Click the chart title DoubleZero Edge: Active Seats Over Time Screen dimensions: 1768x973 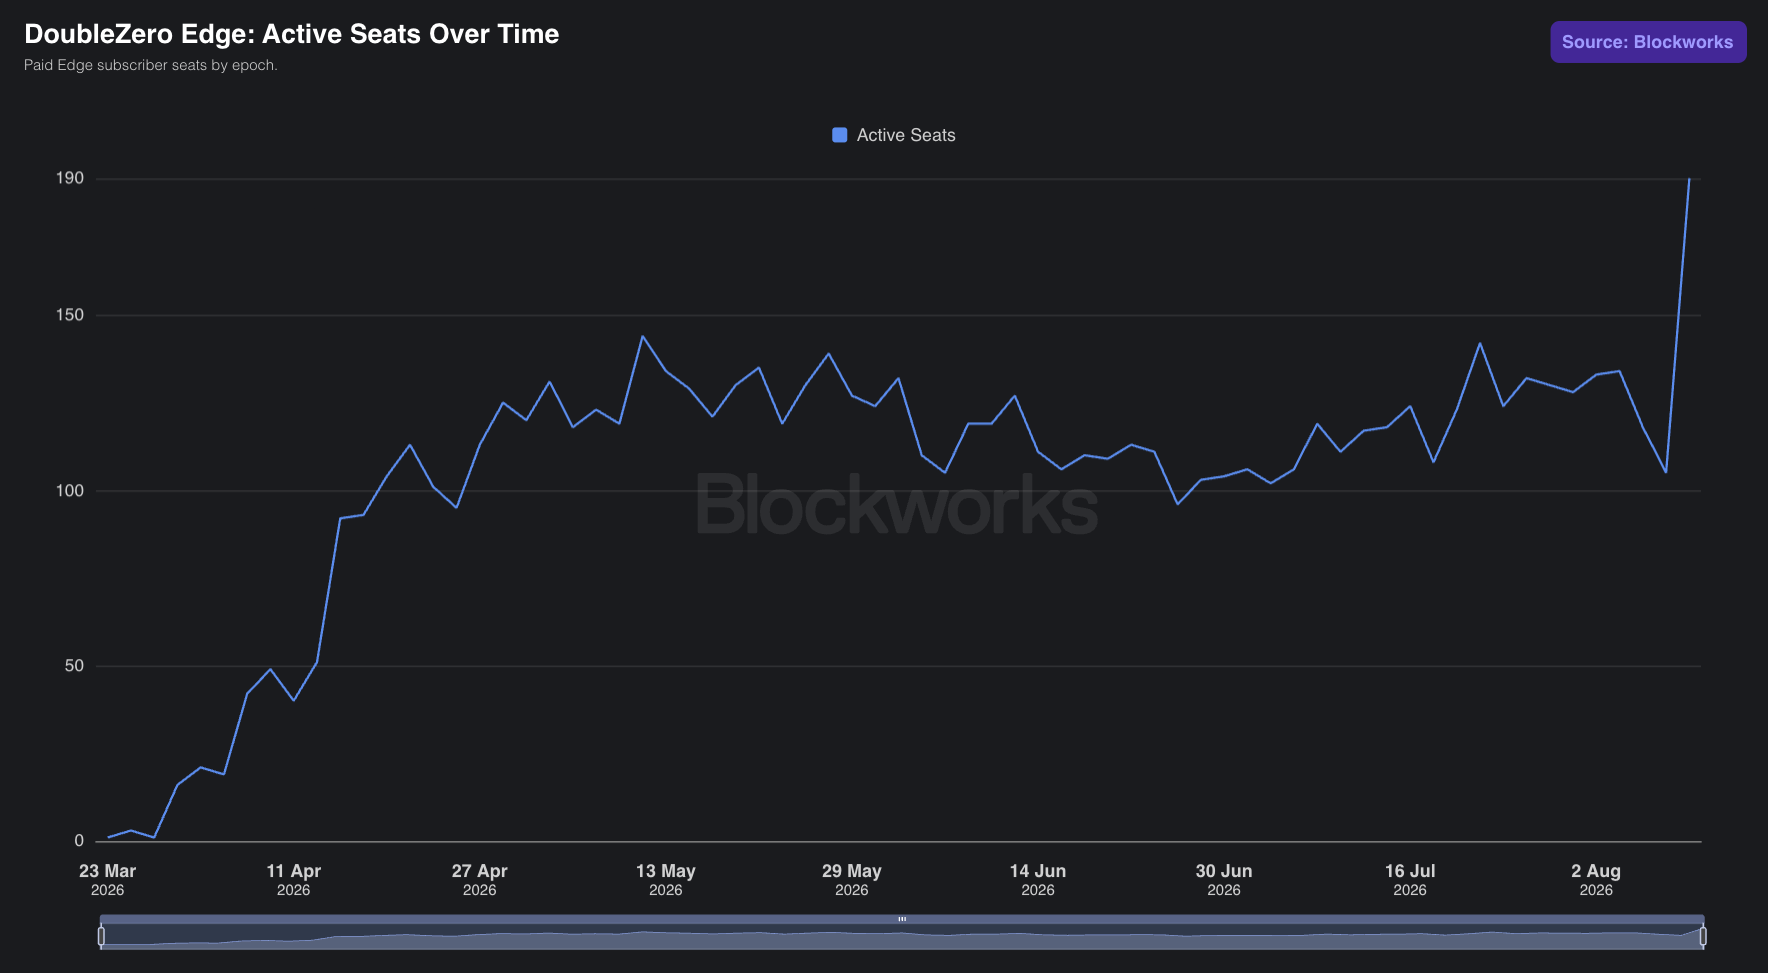tap(291, 34)
